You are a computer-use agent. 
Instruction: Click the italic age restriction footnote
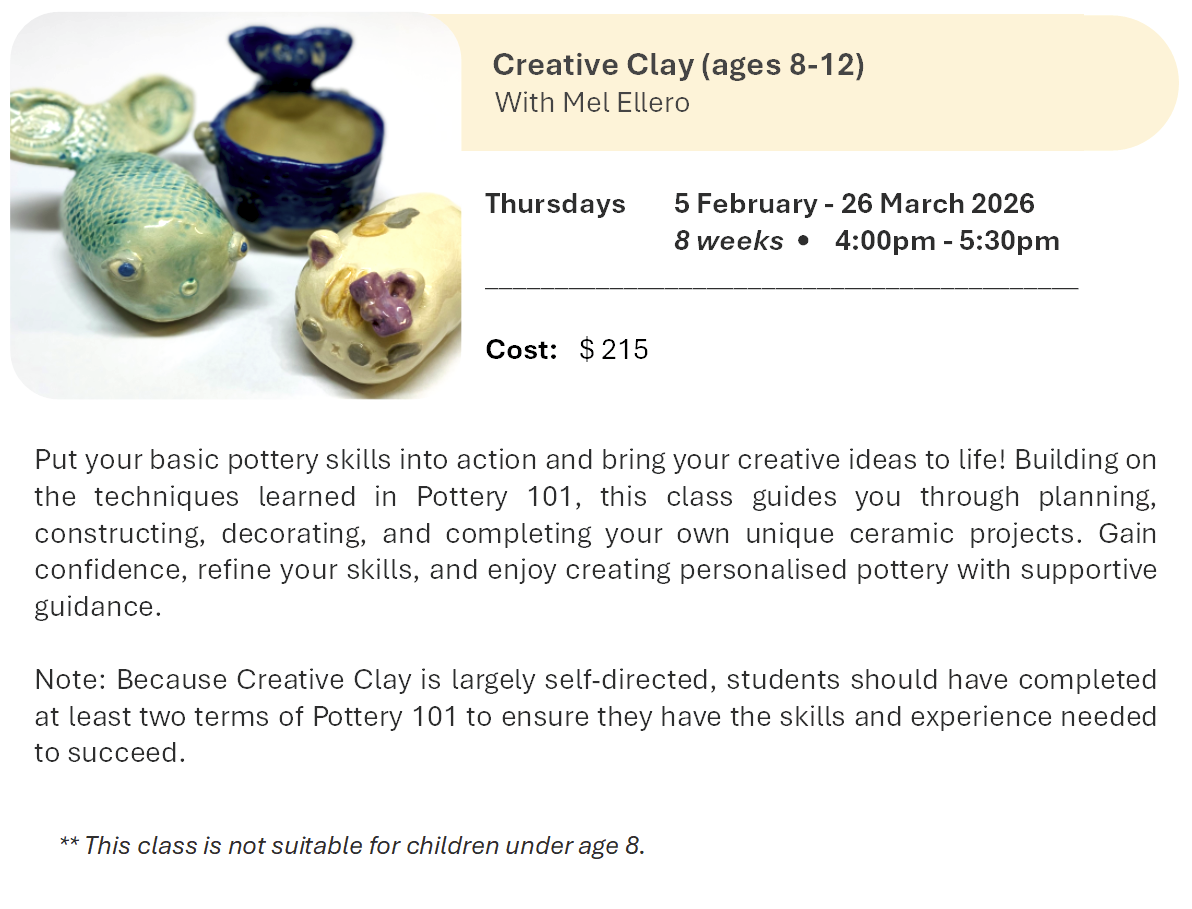click(x=352, y=845)
